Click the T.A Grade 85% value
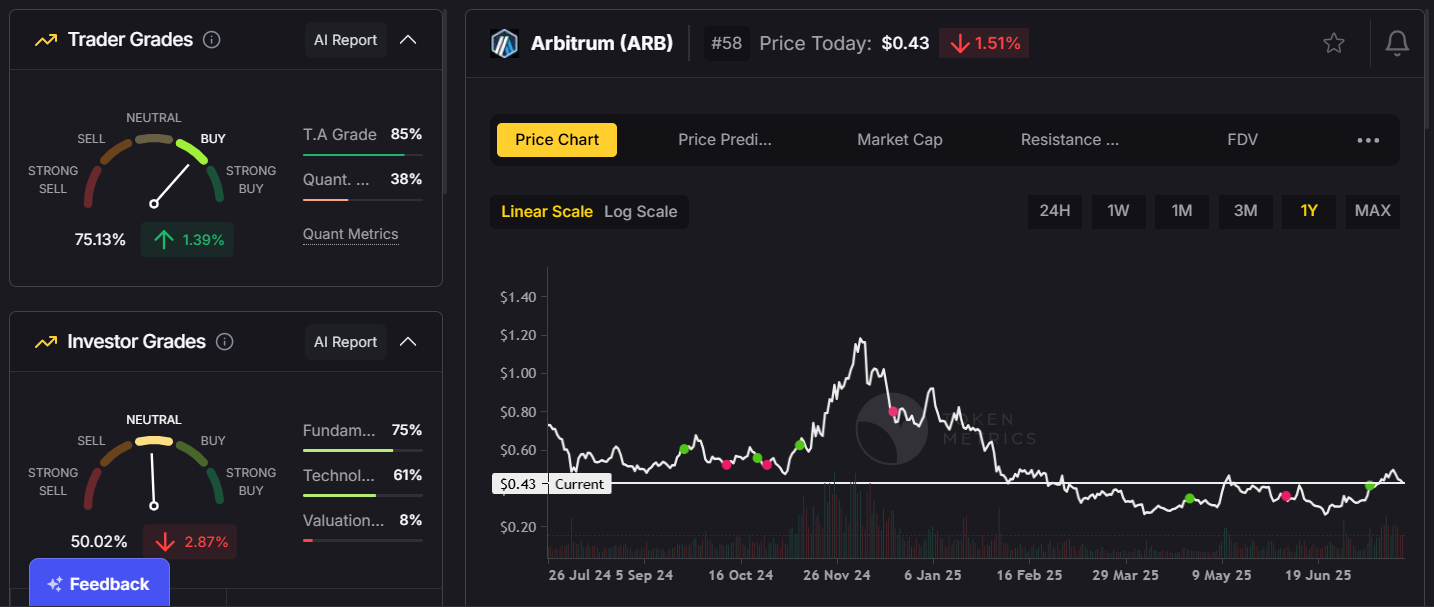1434x607 pixels. [406, 134]
